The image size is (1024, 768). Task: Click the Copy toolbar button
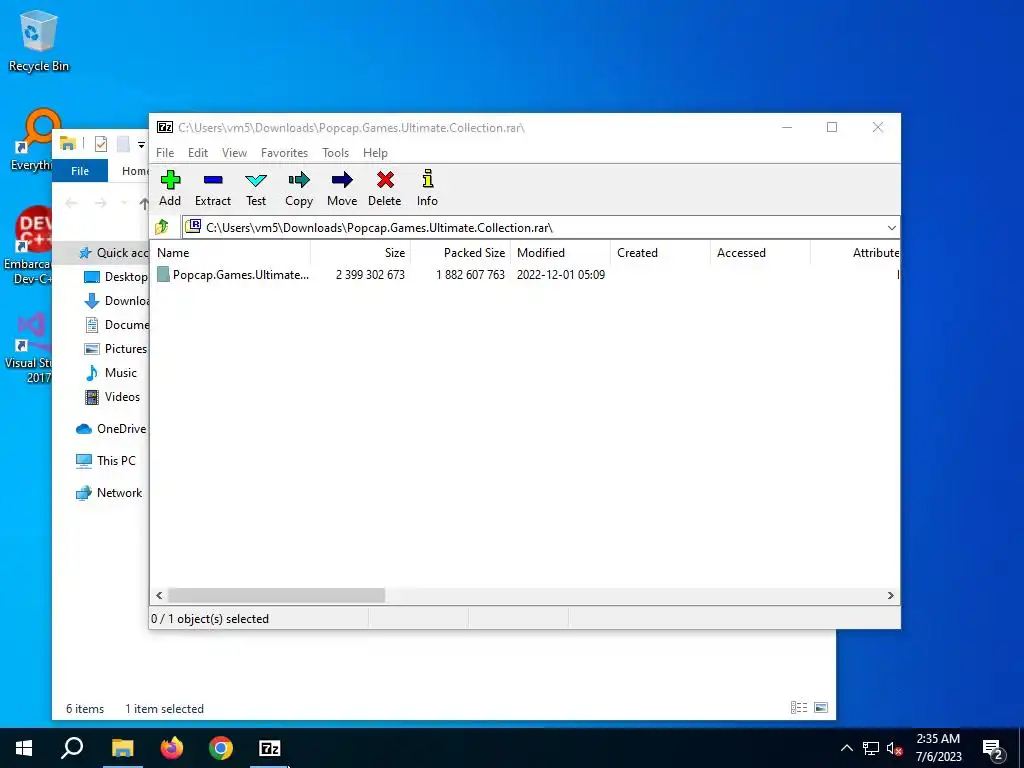click(299, 189)
